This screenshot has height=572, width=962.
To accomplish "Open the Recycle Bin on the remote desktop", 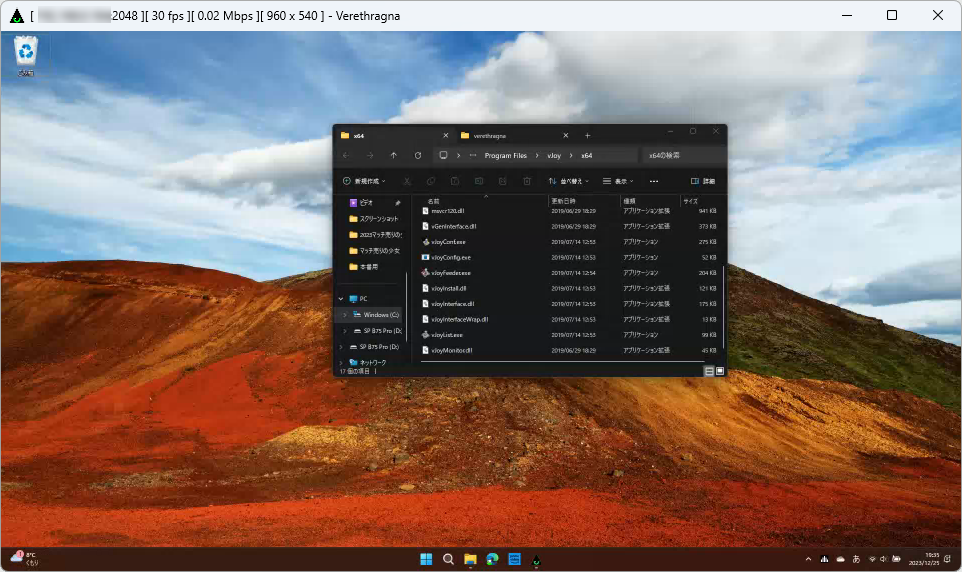I will coord(26,56).
